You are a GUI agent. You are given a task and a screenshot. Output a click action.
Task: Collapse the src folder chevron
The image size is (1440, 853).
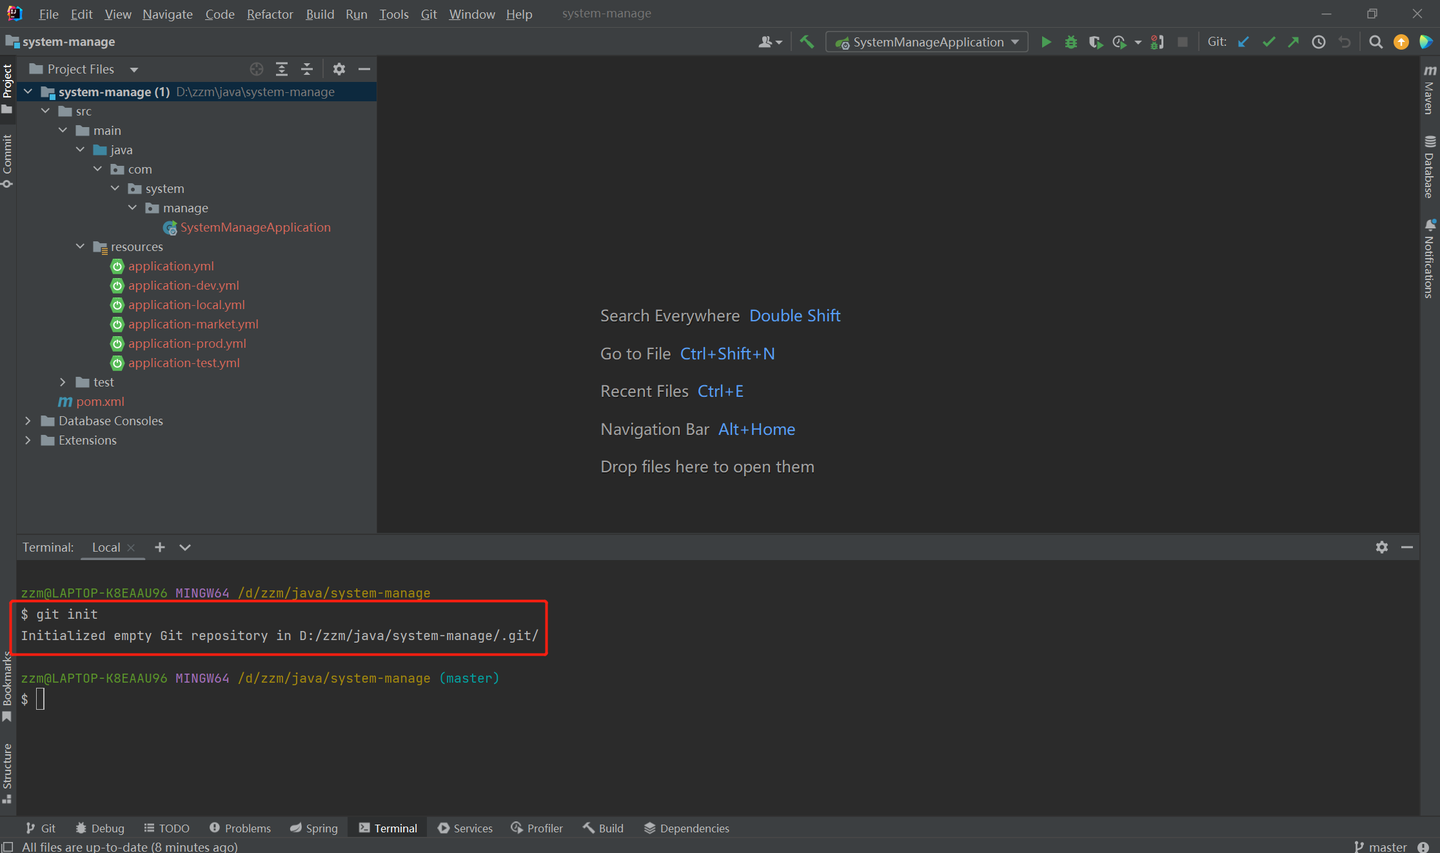click(x=46, y=111)
